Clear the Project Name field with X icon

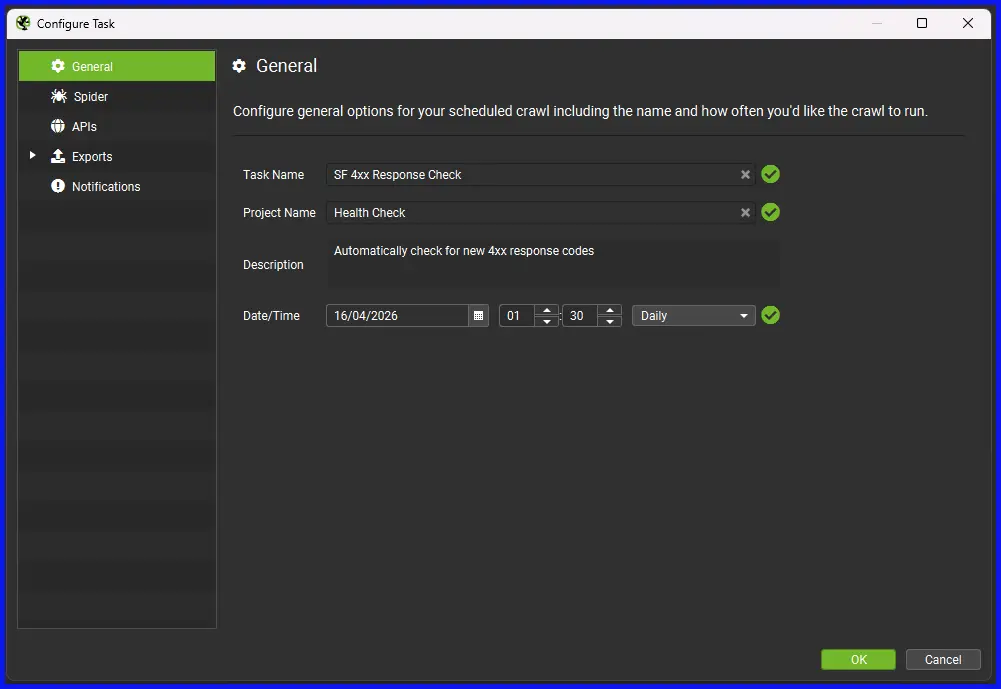click(x=745, y=213)
